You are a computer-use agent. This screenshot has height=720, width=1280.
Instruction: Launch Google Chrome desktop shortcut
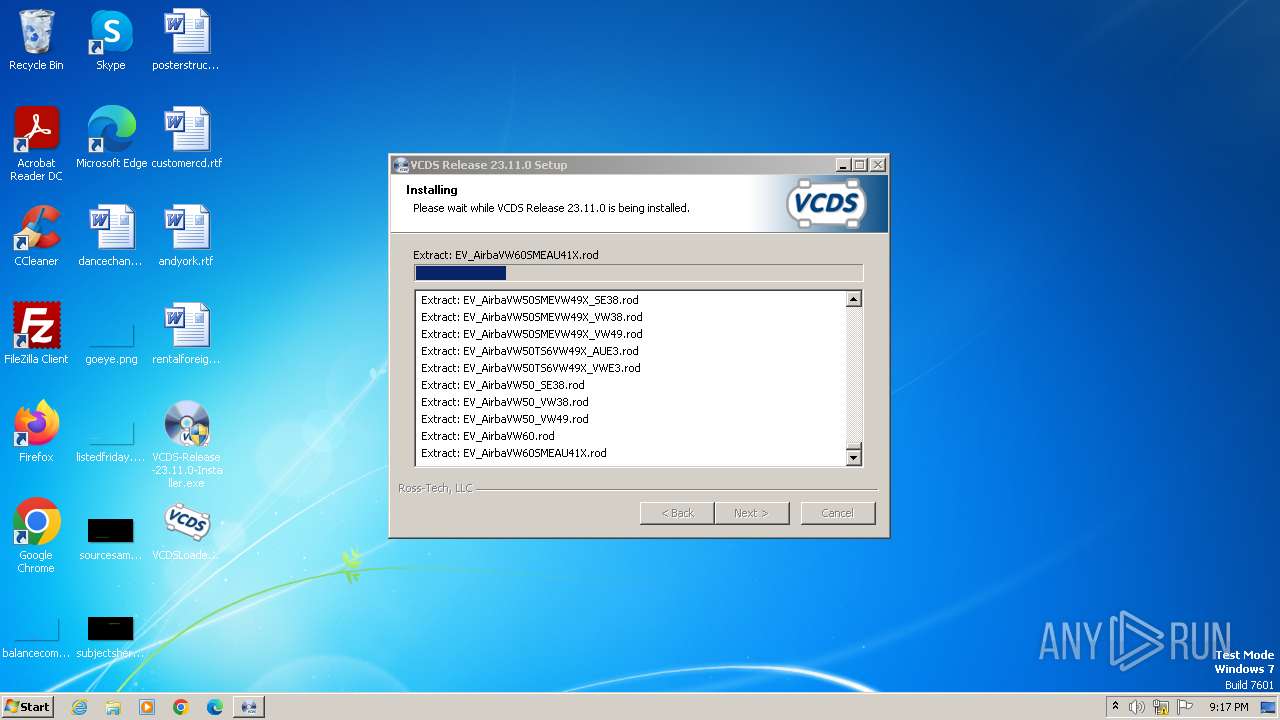point(36,535)
